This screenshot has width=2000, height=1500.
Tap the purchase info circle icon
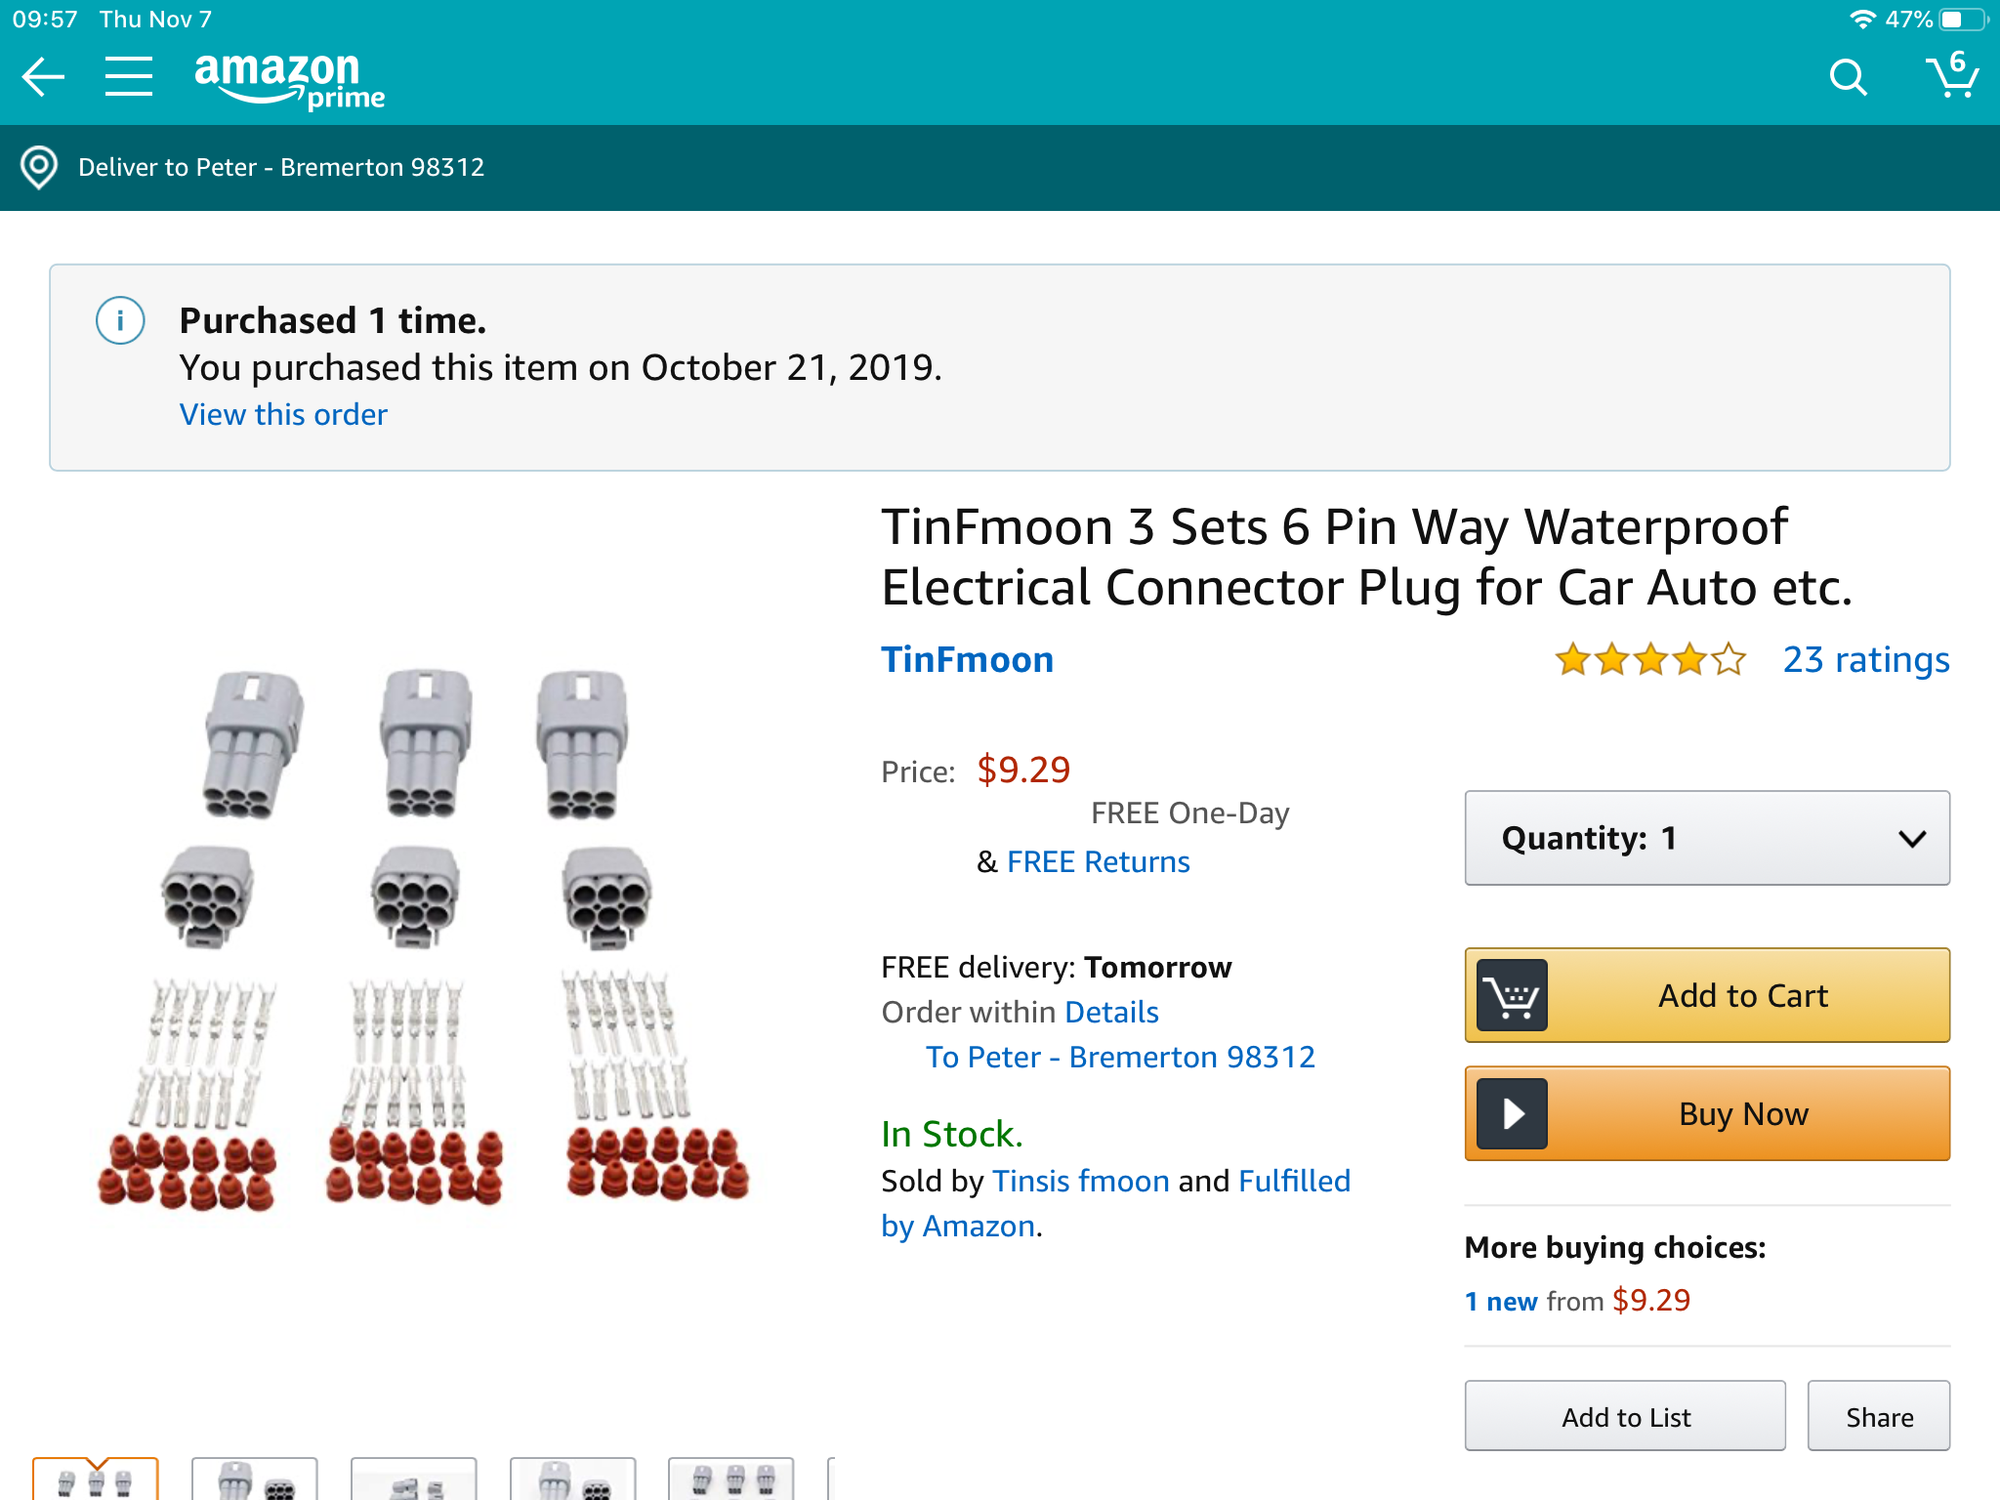[120, 321]
